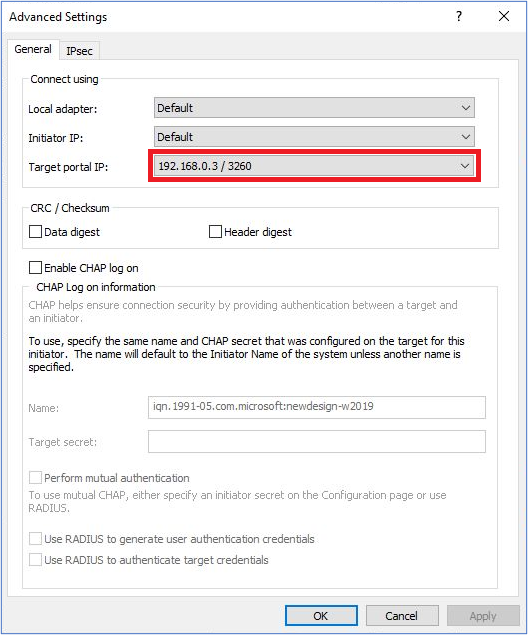
Task: Open the Target portal IP dropdown
Action: 465,166
